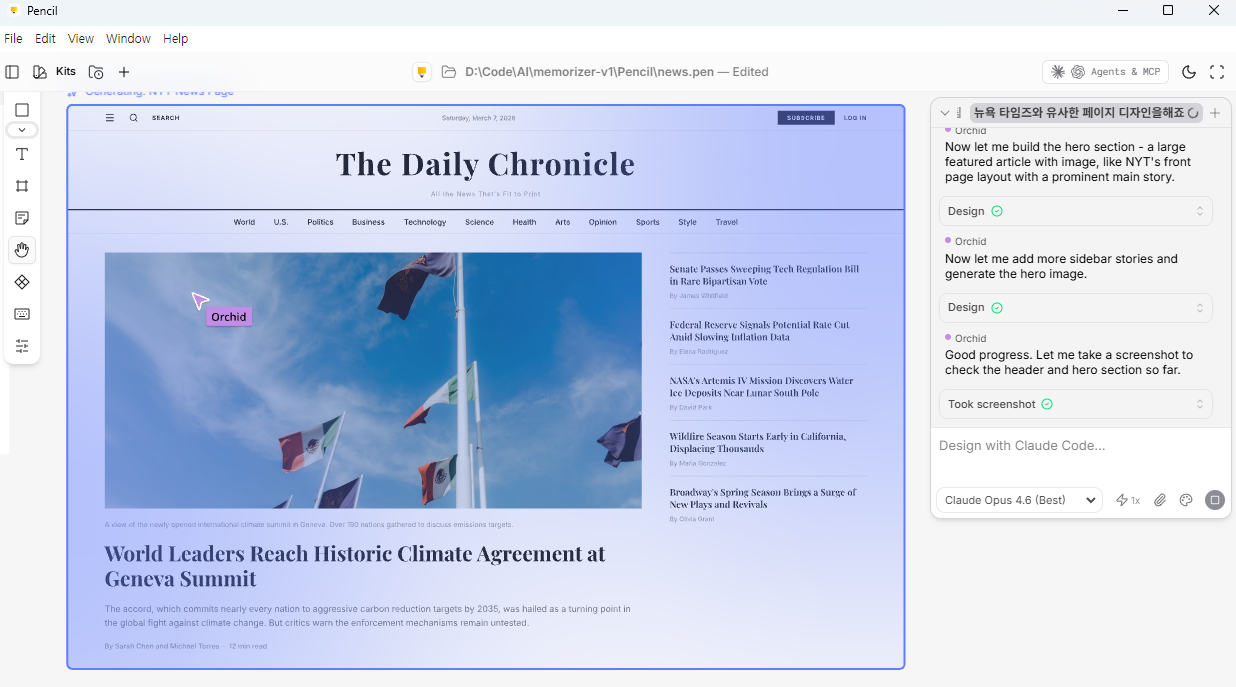The height and width of the screenshot is (687, 1236).
Task: Open the Claude Opus 4.6 model dropdown
Action: click(x=1018, y=500)
